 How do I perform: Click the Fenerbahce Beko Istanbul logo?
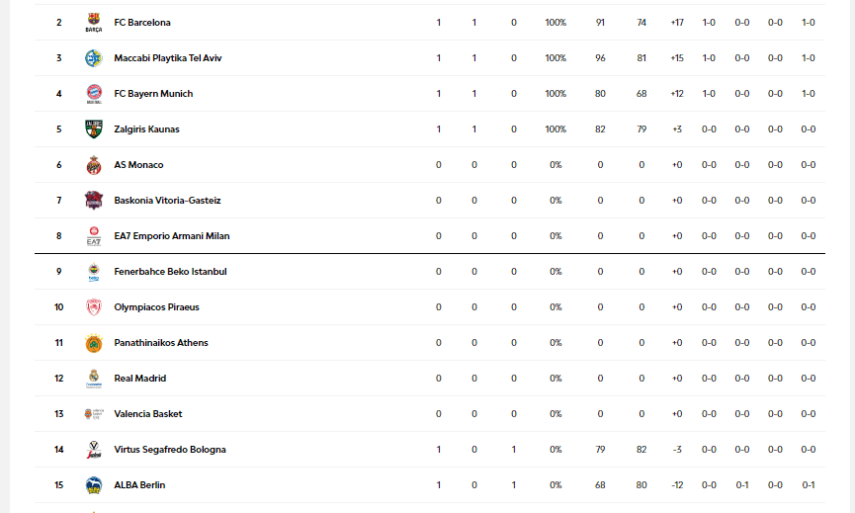click(93, 272)
